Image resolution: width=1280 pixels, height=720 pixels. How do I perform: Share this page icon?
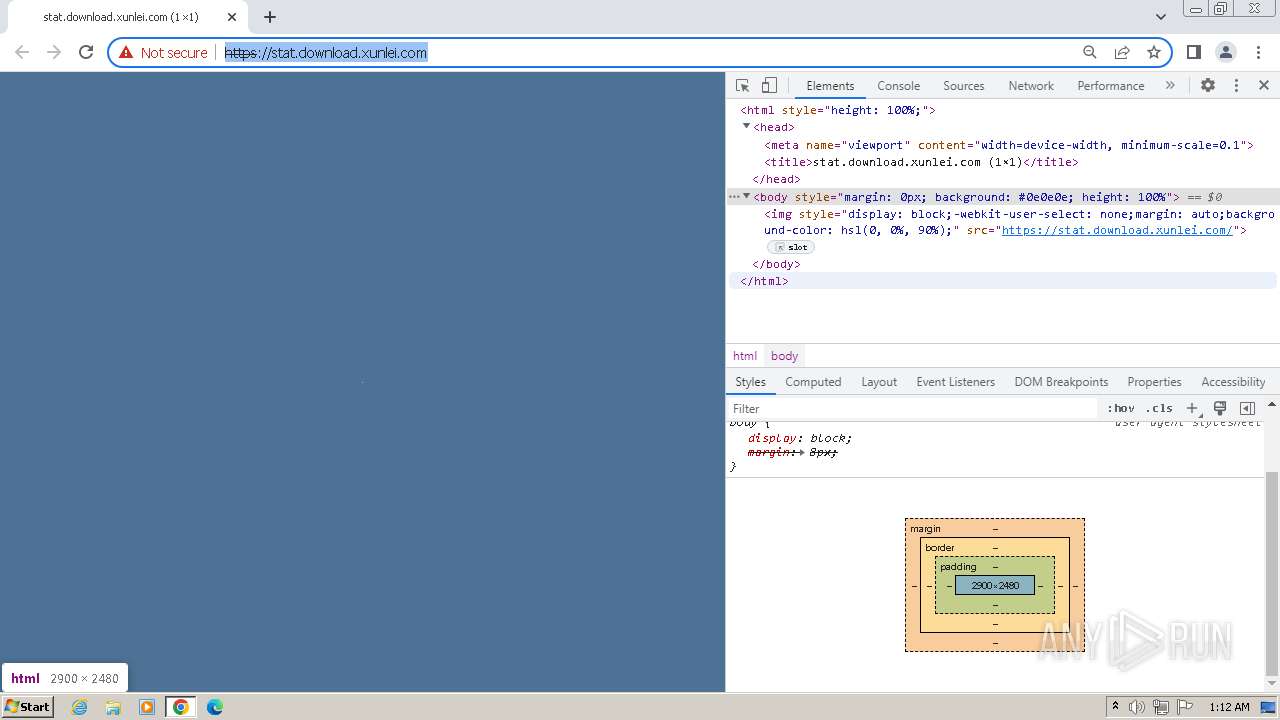point(1122,52)
